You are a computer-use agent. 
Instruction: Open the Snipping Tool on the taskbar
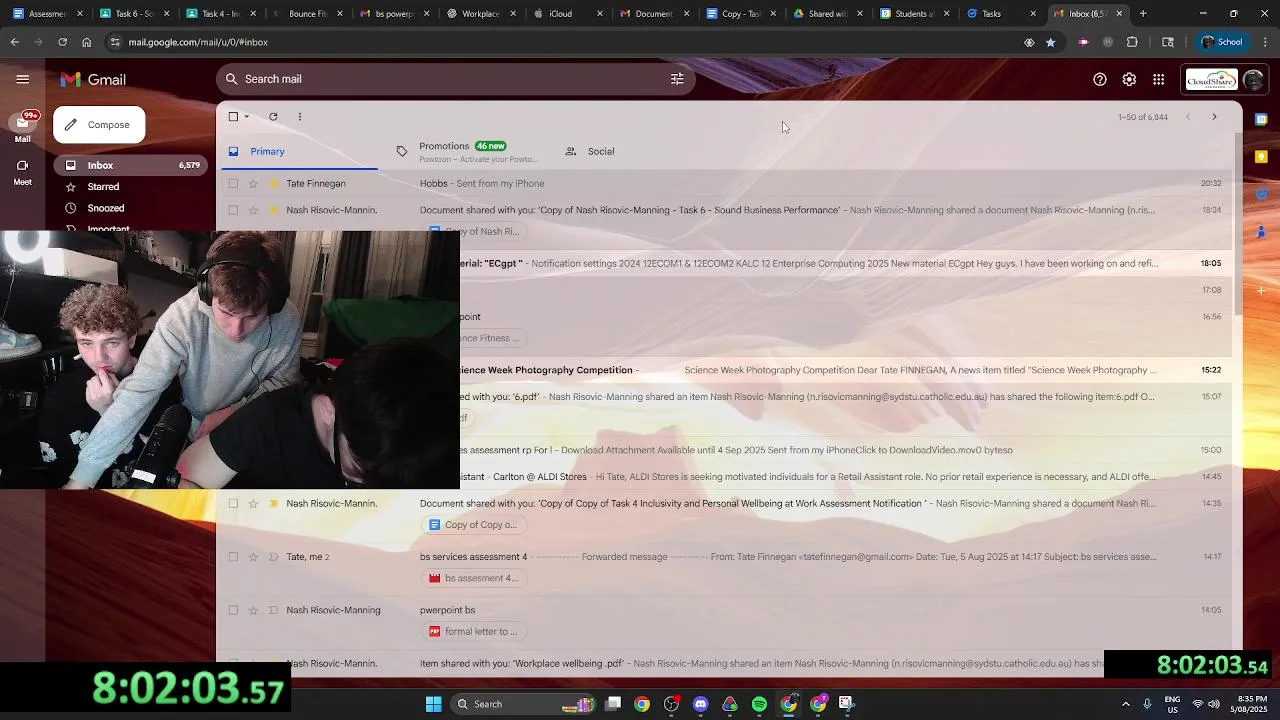(x=846, y=704)
